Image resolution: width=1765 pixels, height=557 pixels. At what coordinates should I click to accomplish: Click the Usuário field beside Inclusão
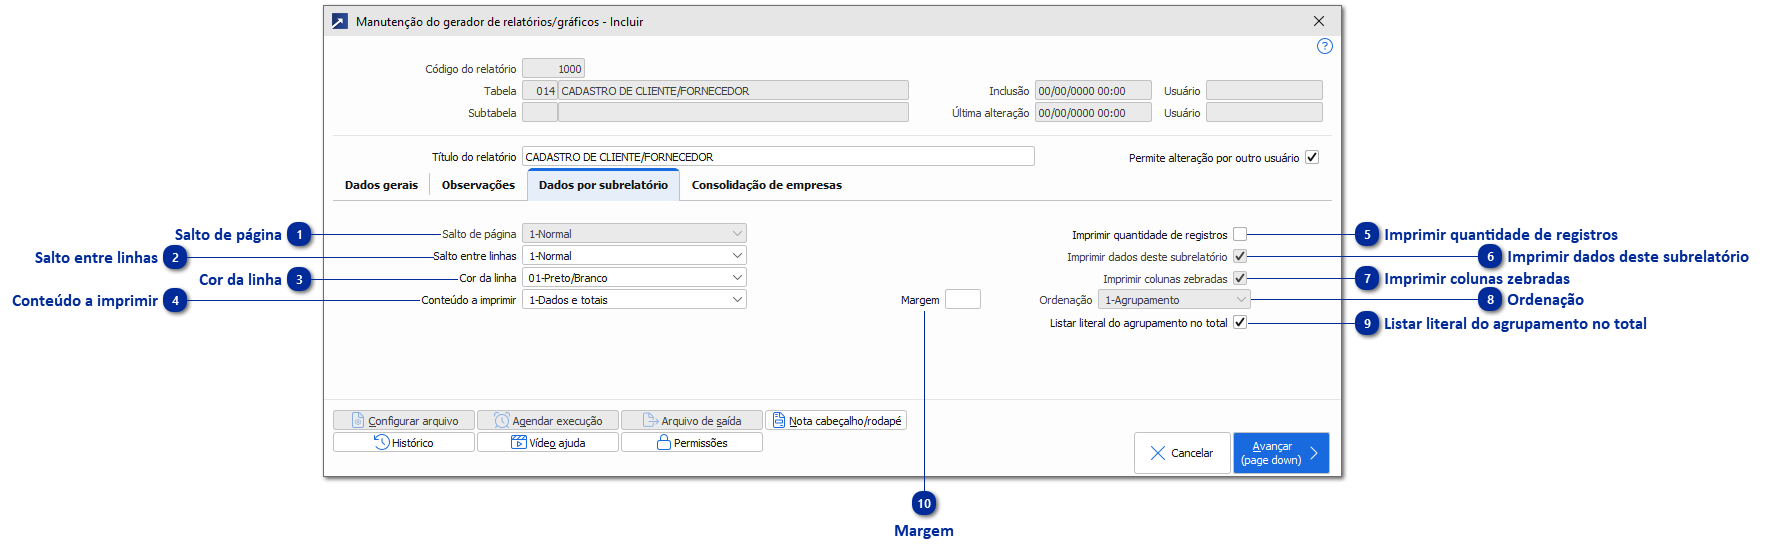pos(1264,91)
